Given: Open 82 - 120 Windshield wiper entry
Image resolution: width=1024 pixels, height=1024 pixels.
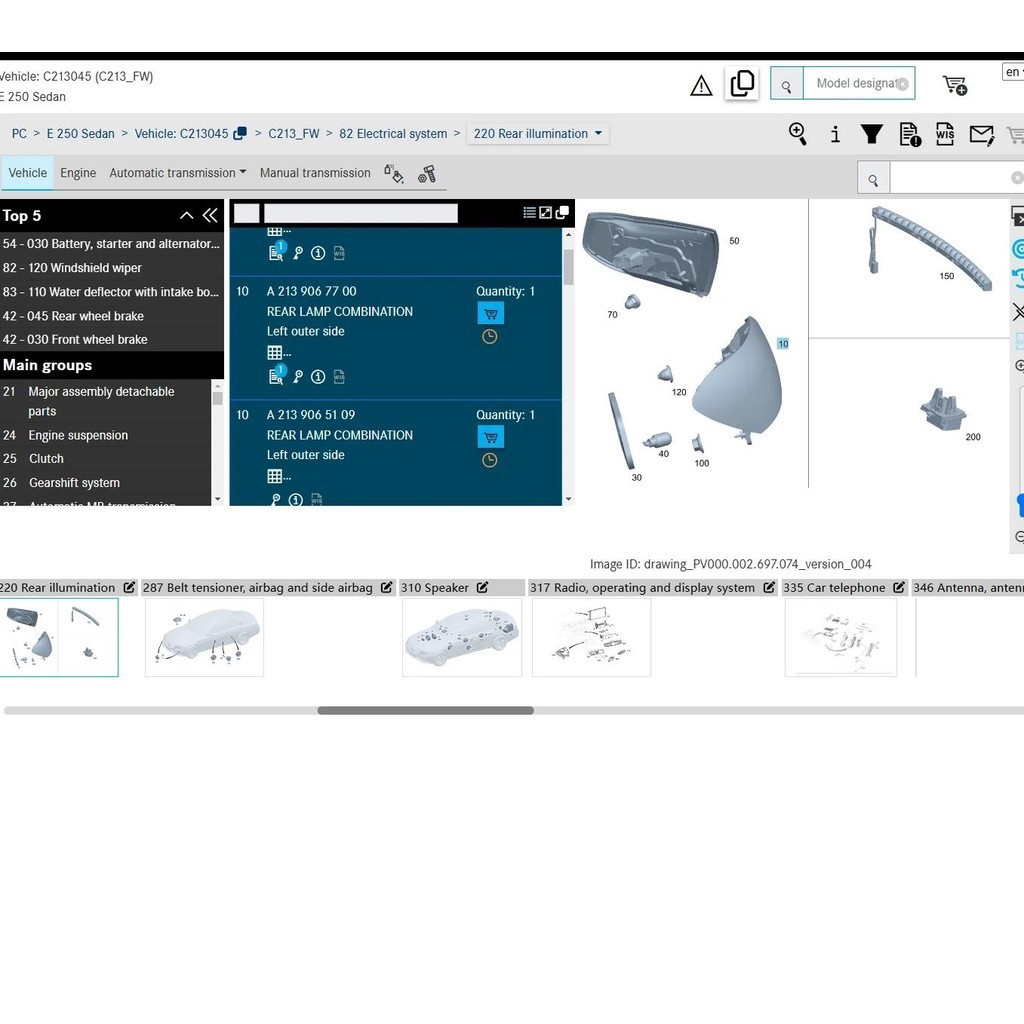Looking at the screenshot, I should point(111,268).
